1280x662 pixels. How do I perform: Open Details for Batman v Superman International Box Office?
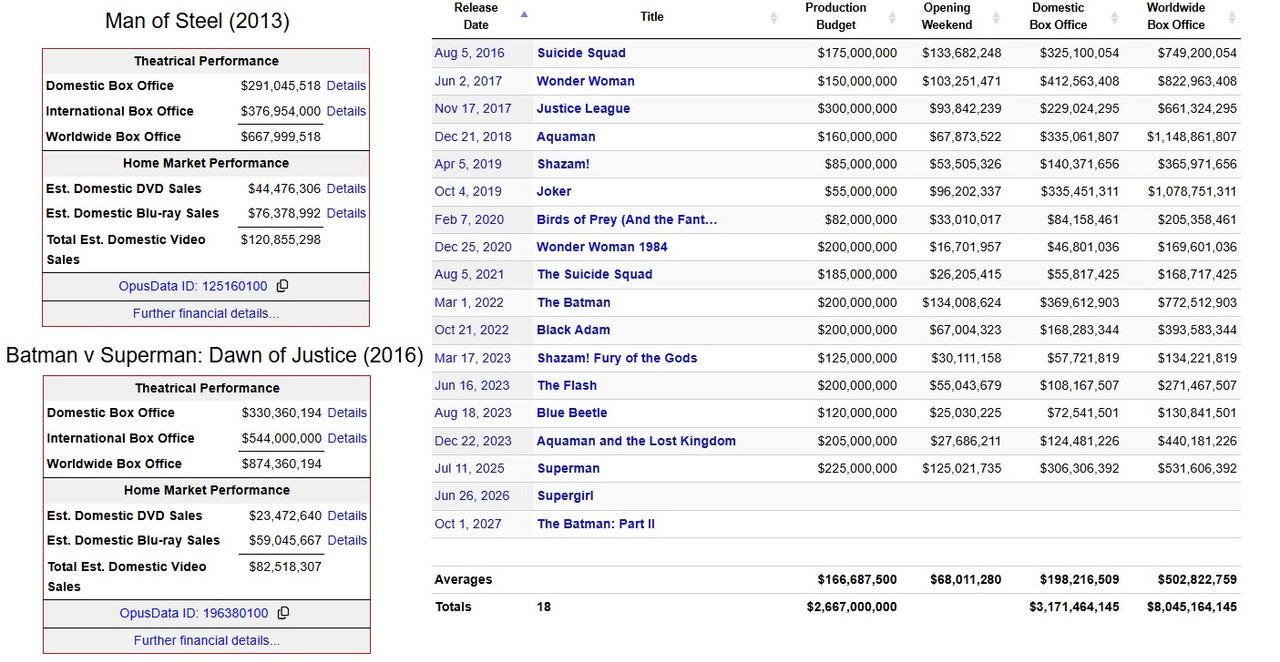347,438
